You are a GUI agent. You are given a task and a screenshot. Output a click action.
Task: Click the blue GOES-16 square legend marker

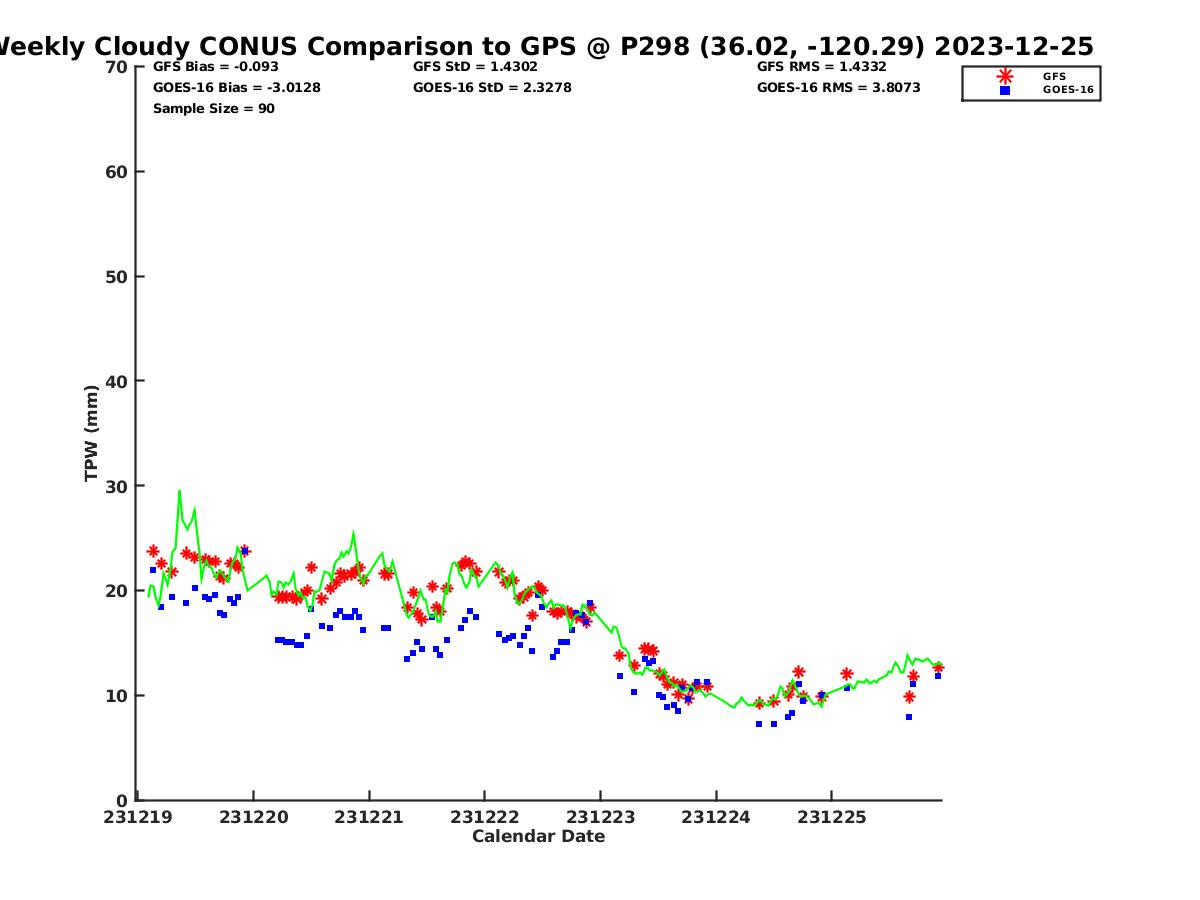click(1004, 90)
